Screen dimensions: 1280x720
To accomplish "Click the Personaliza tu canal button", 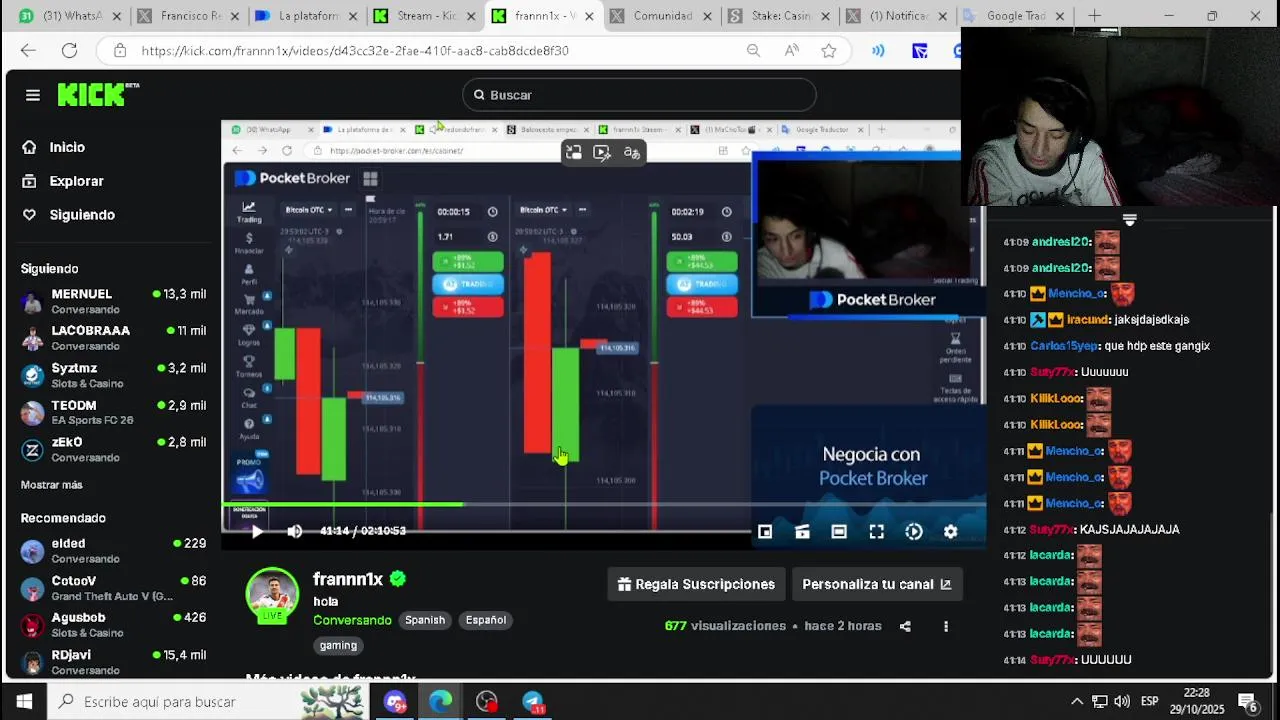I will tap(876, 584).
